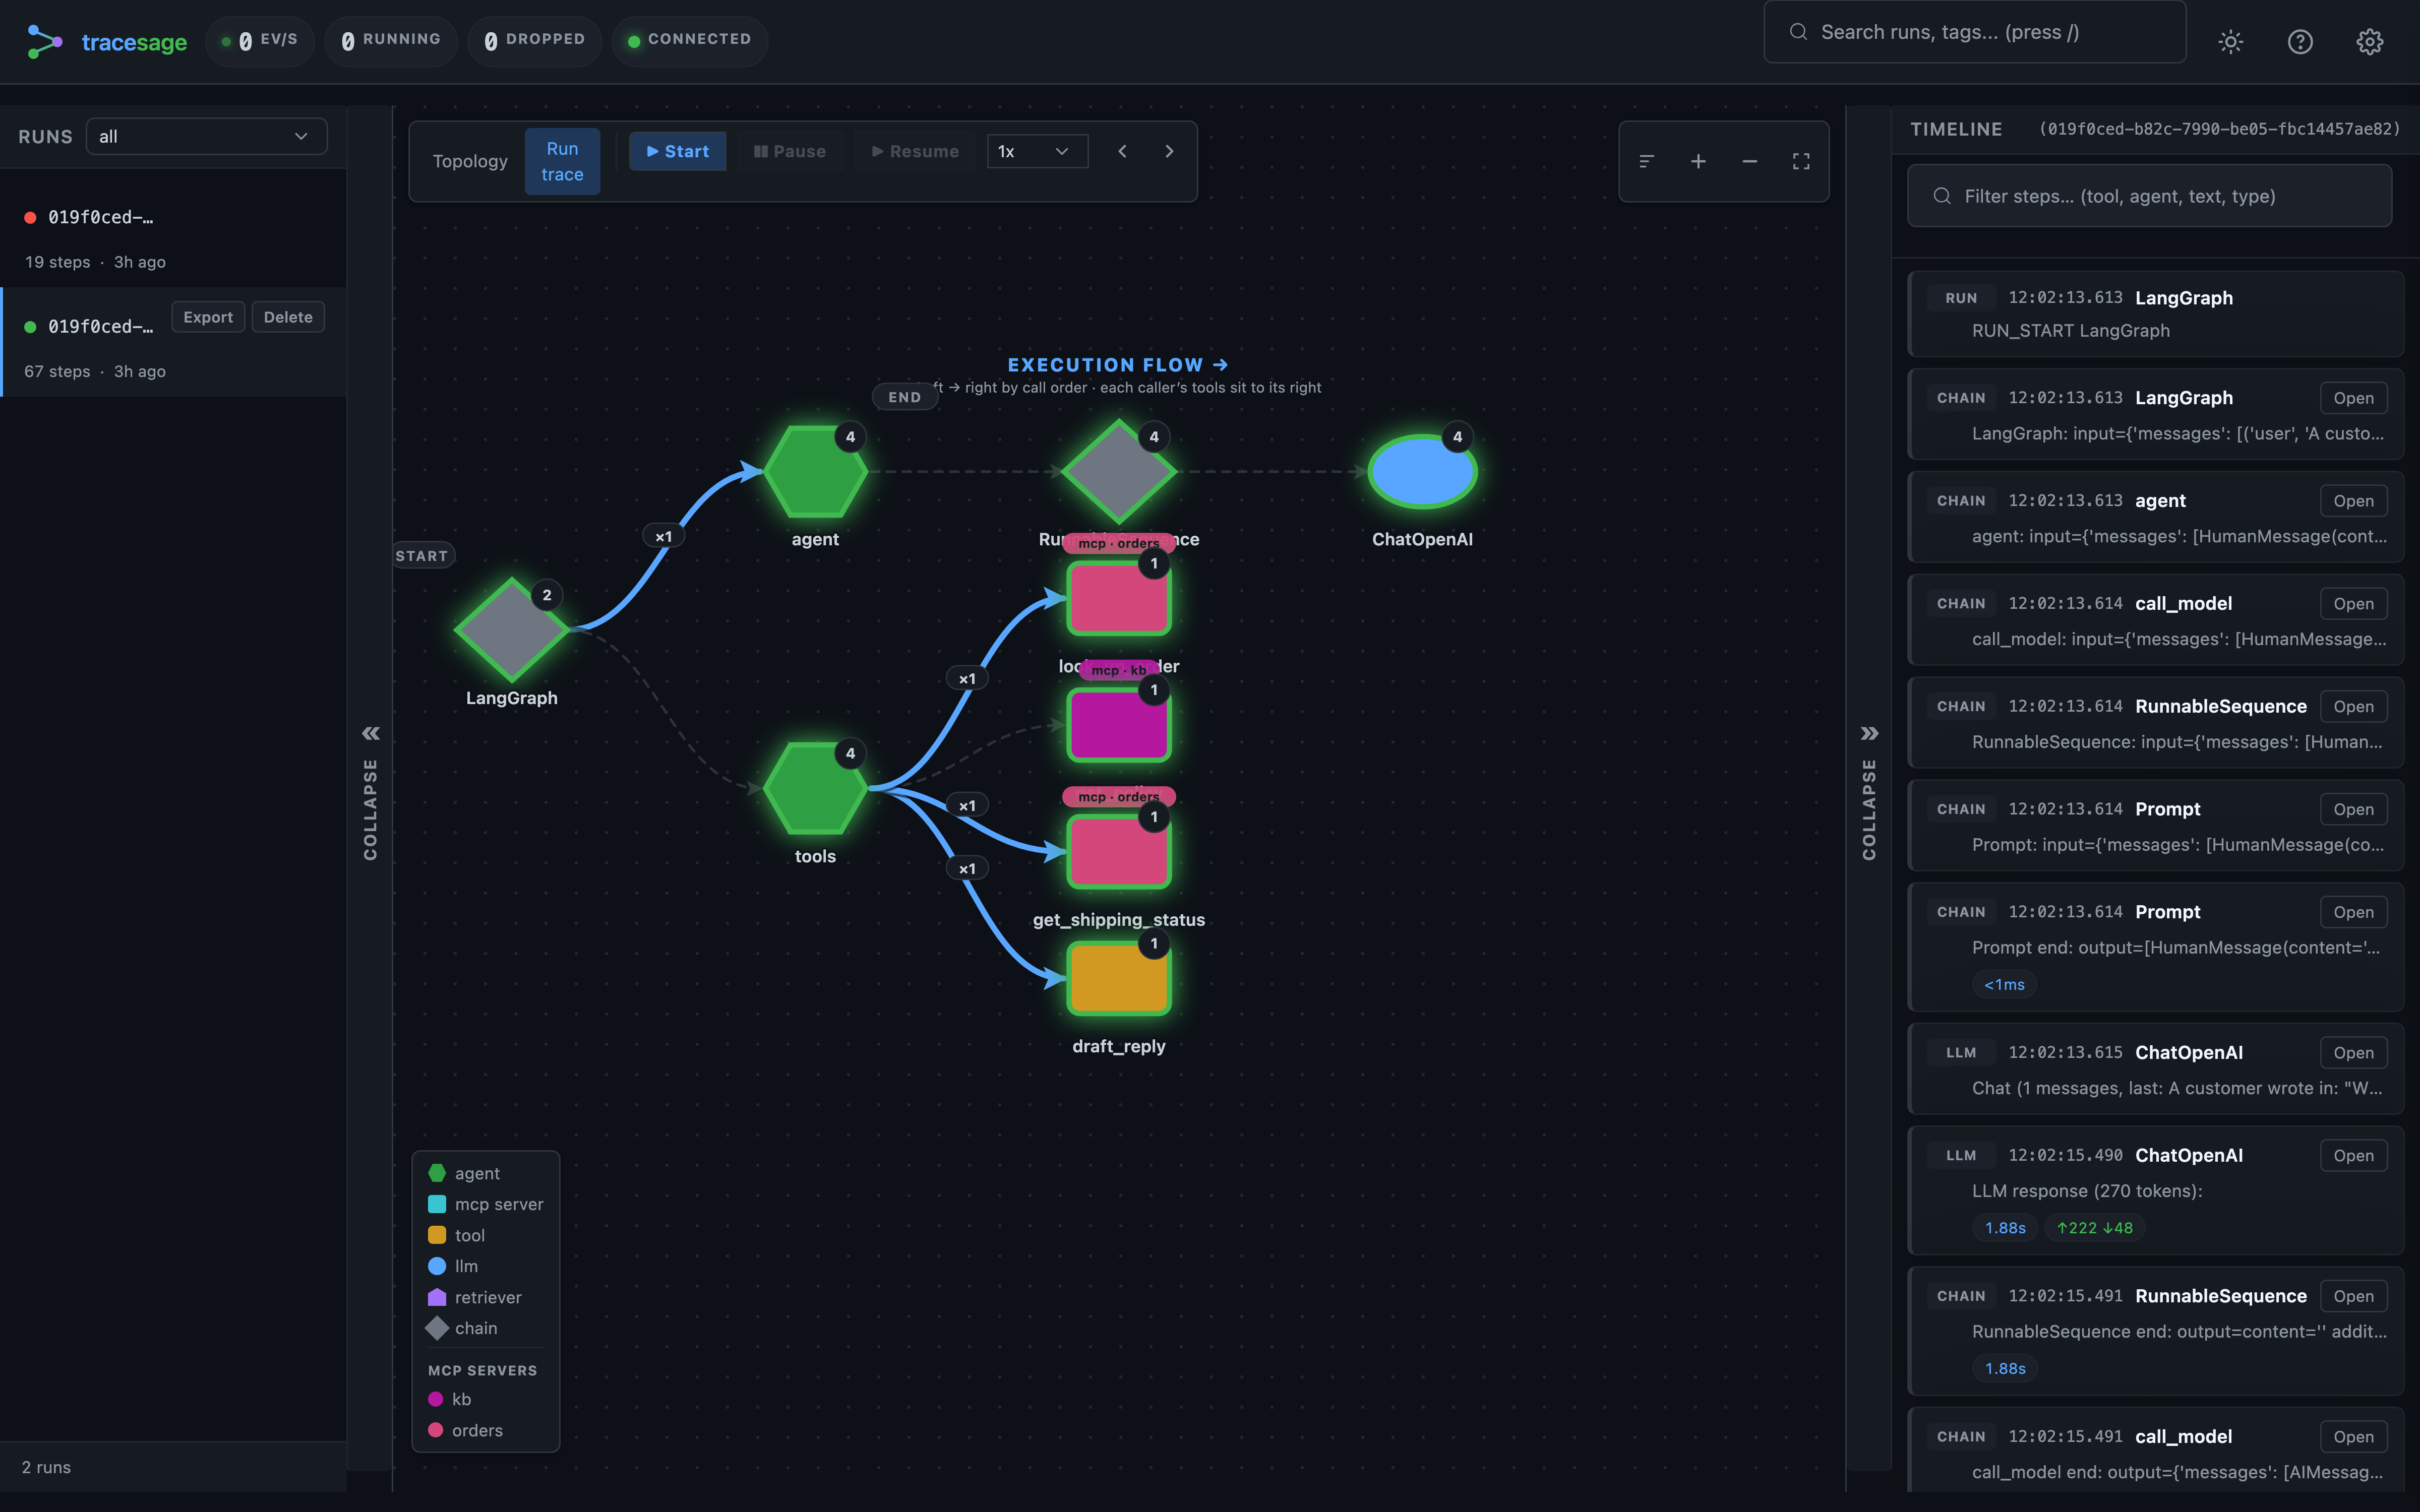The height and width of the screenshot is (1512, 2420).
Task: Start the trace playback
Action: tap(677, 151)
